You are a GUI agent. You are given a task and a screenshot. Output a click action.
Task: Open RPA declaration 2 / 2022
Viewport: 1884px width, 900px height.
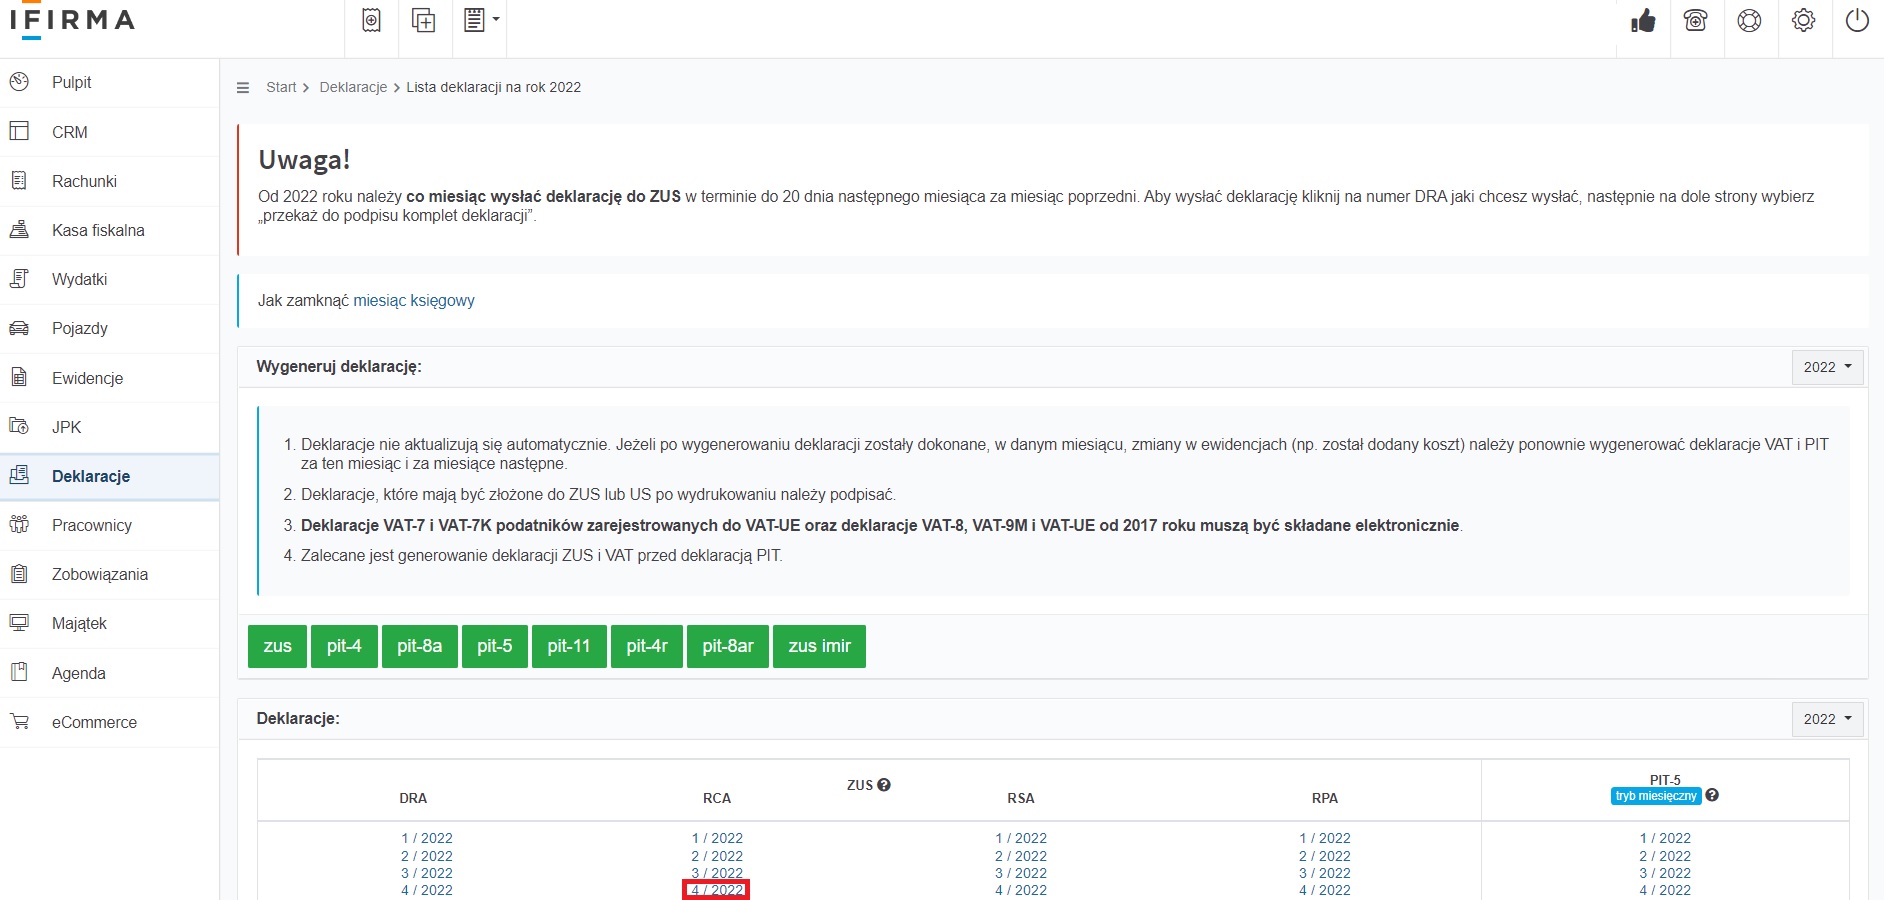pos(1325,856)
